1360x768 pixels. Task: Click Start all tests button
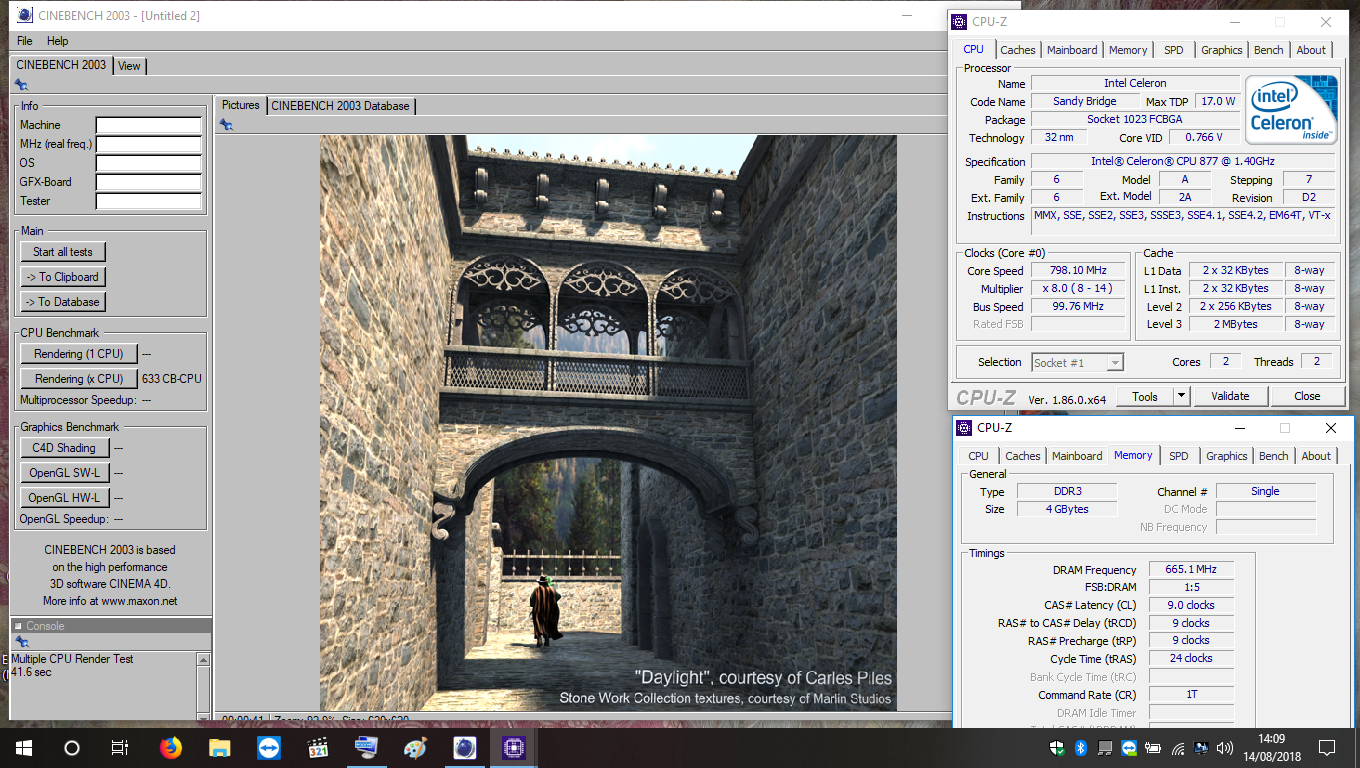pyautogui.click(x=63, y=252)
